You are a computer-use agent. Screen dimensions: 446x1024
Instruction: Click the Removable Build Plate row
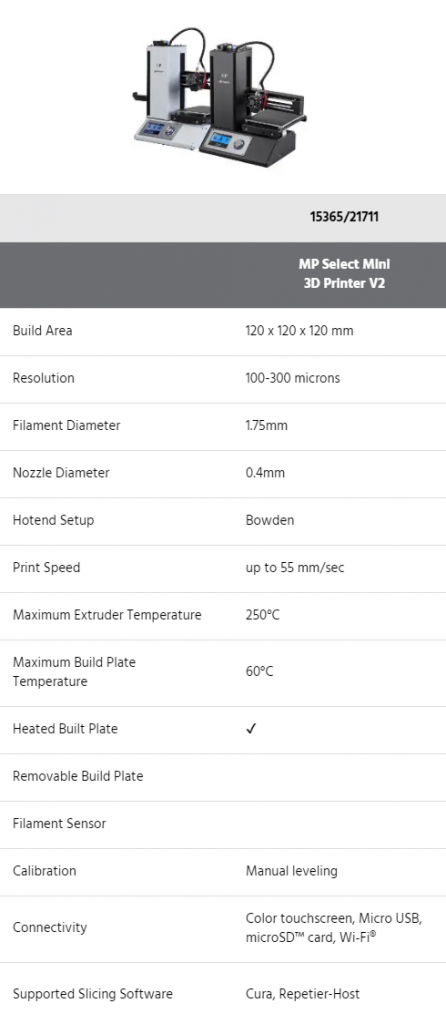click(223, 776)
